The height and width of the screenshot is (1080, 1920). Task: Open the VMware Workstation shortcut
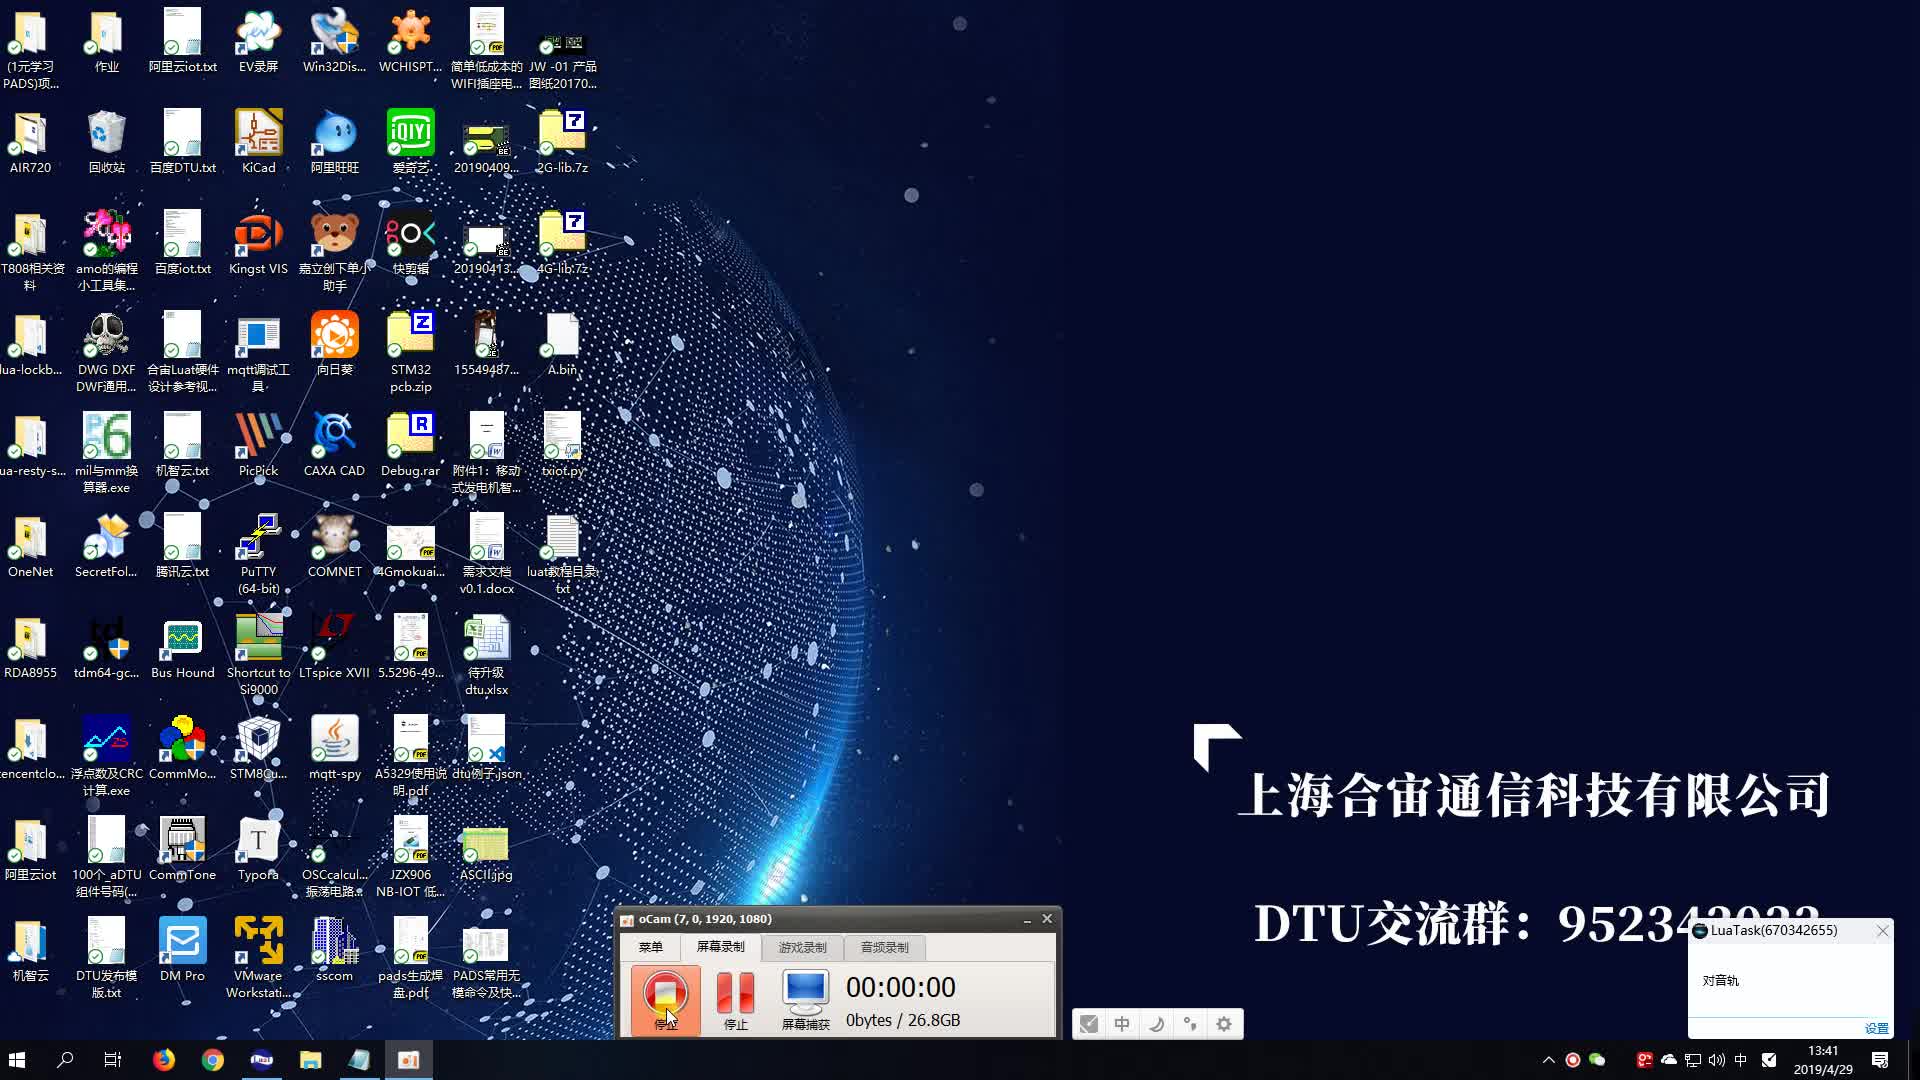point(258,958)
